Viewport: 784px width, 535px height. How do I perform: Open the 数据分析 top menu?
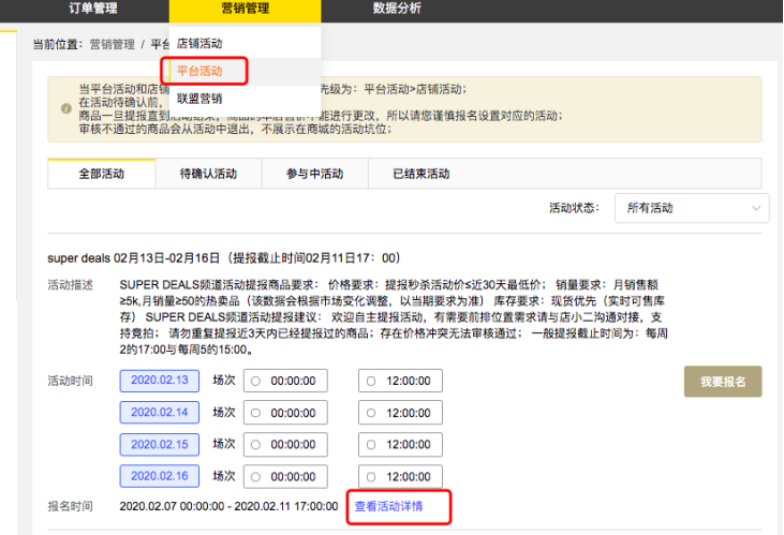[x=397, y=8]
